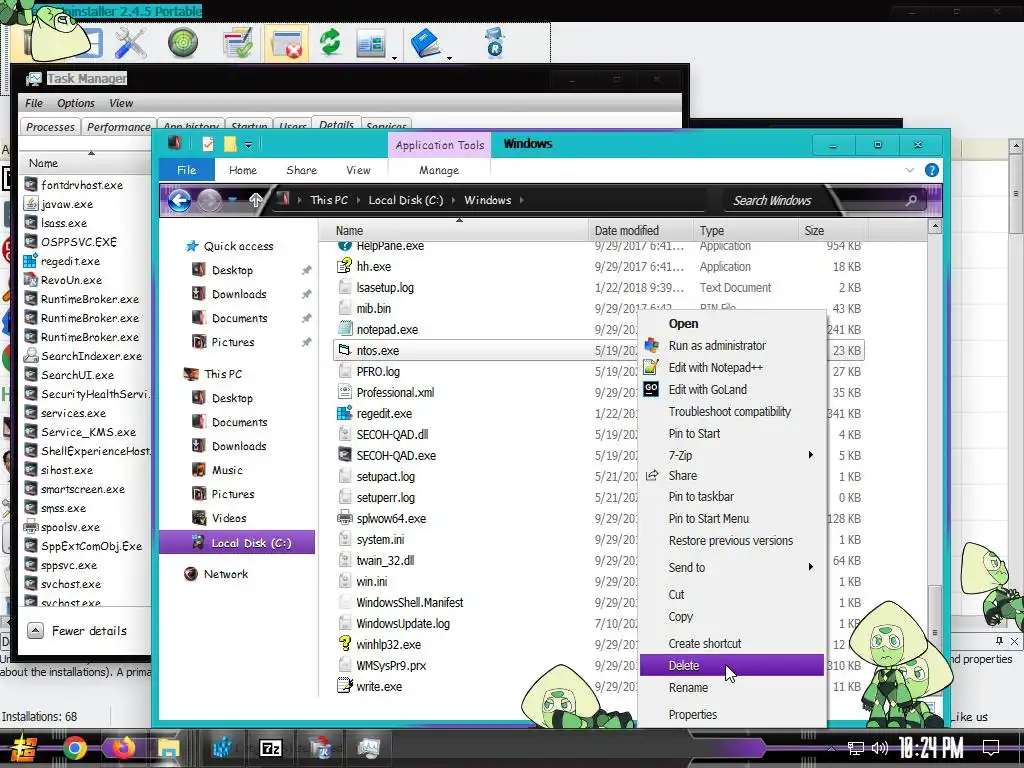
Task: Click the new folder icon in title bar
Action: tap(230, 144)
